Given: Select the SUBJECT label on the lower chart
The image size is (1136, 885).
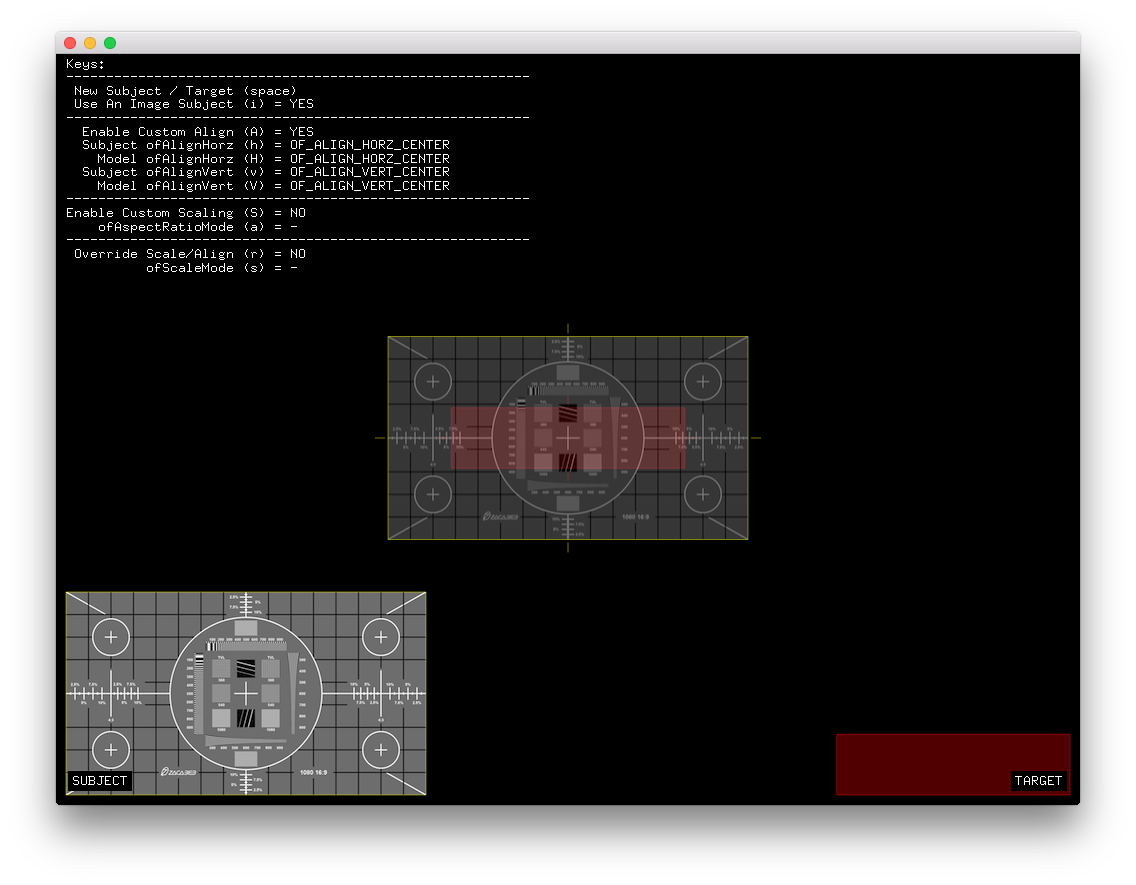Looking at the screenshot, I should (x=99, y=781).
